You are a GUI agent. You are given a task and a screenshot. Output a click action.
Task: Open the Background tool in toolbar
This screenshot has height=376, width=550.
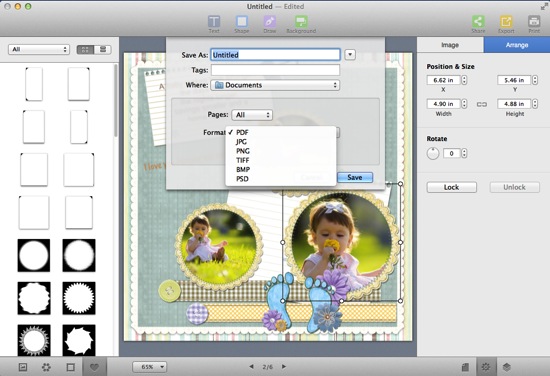click(301, 24)
